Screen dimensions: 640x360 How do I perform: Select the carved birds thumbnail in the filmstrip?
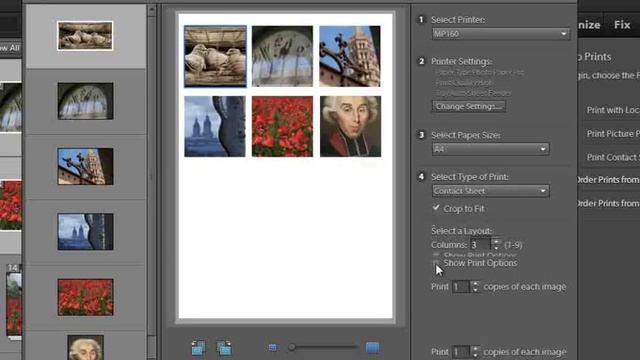(85, 36)
